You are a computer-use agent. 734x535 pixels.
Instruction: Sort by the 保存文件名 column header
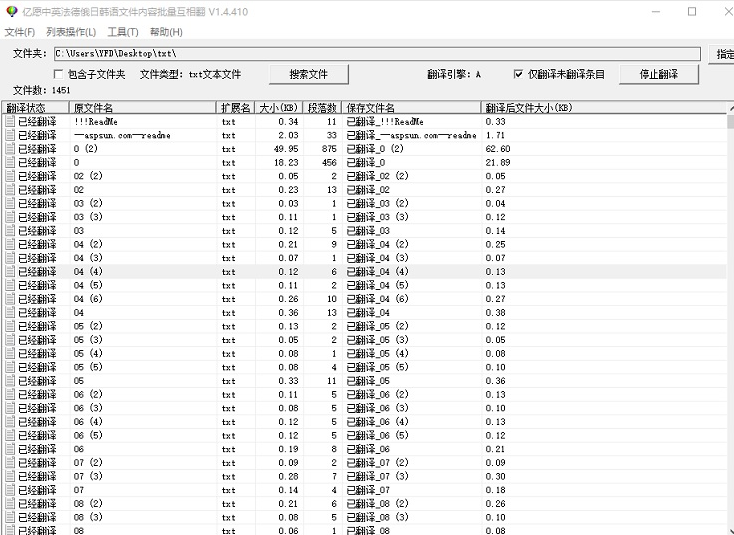click(411, 108)
